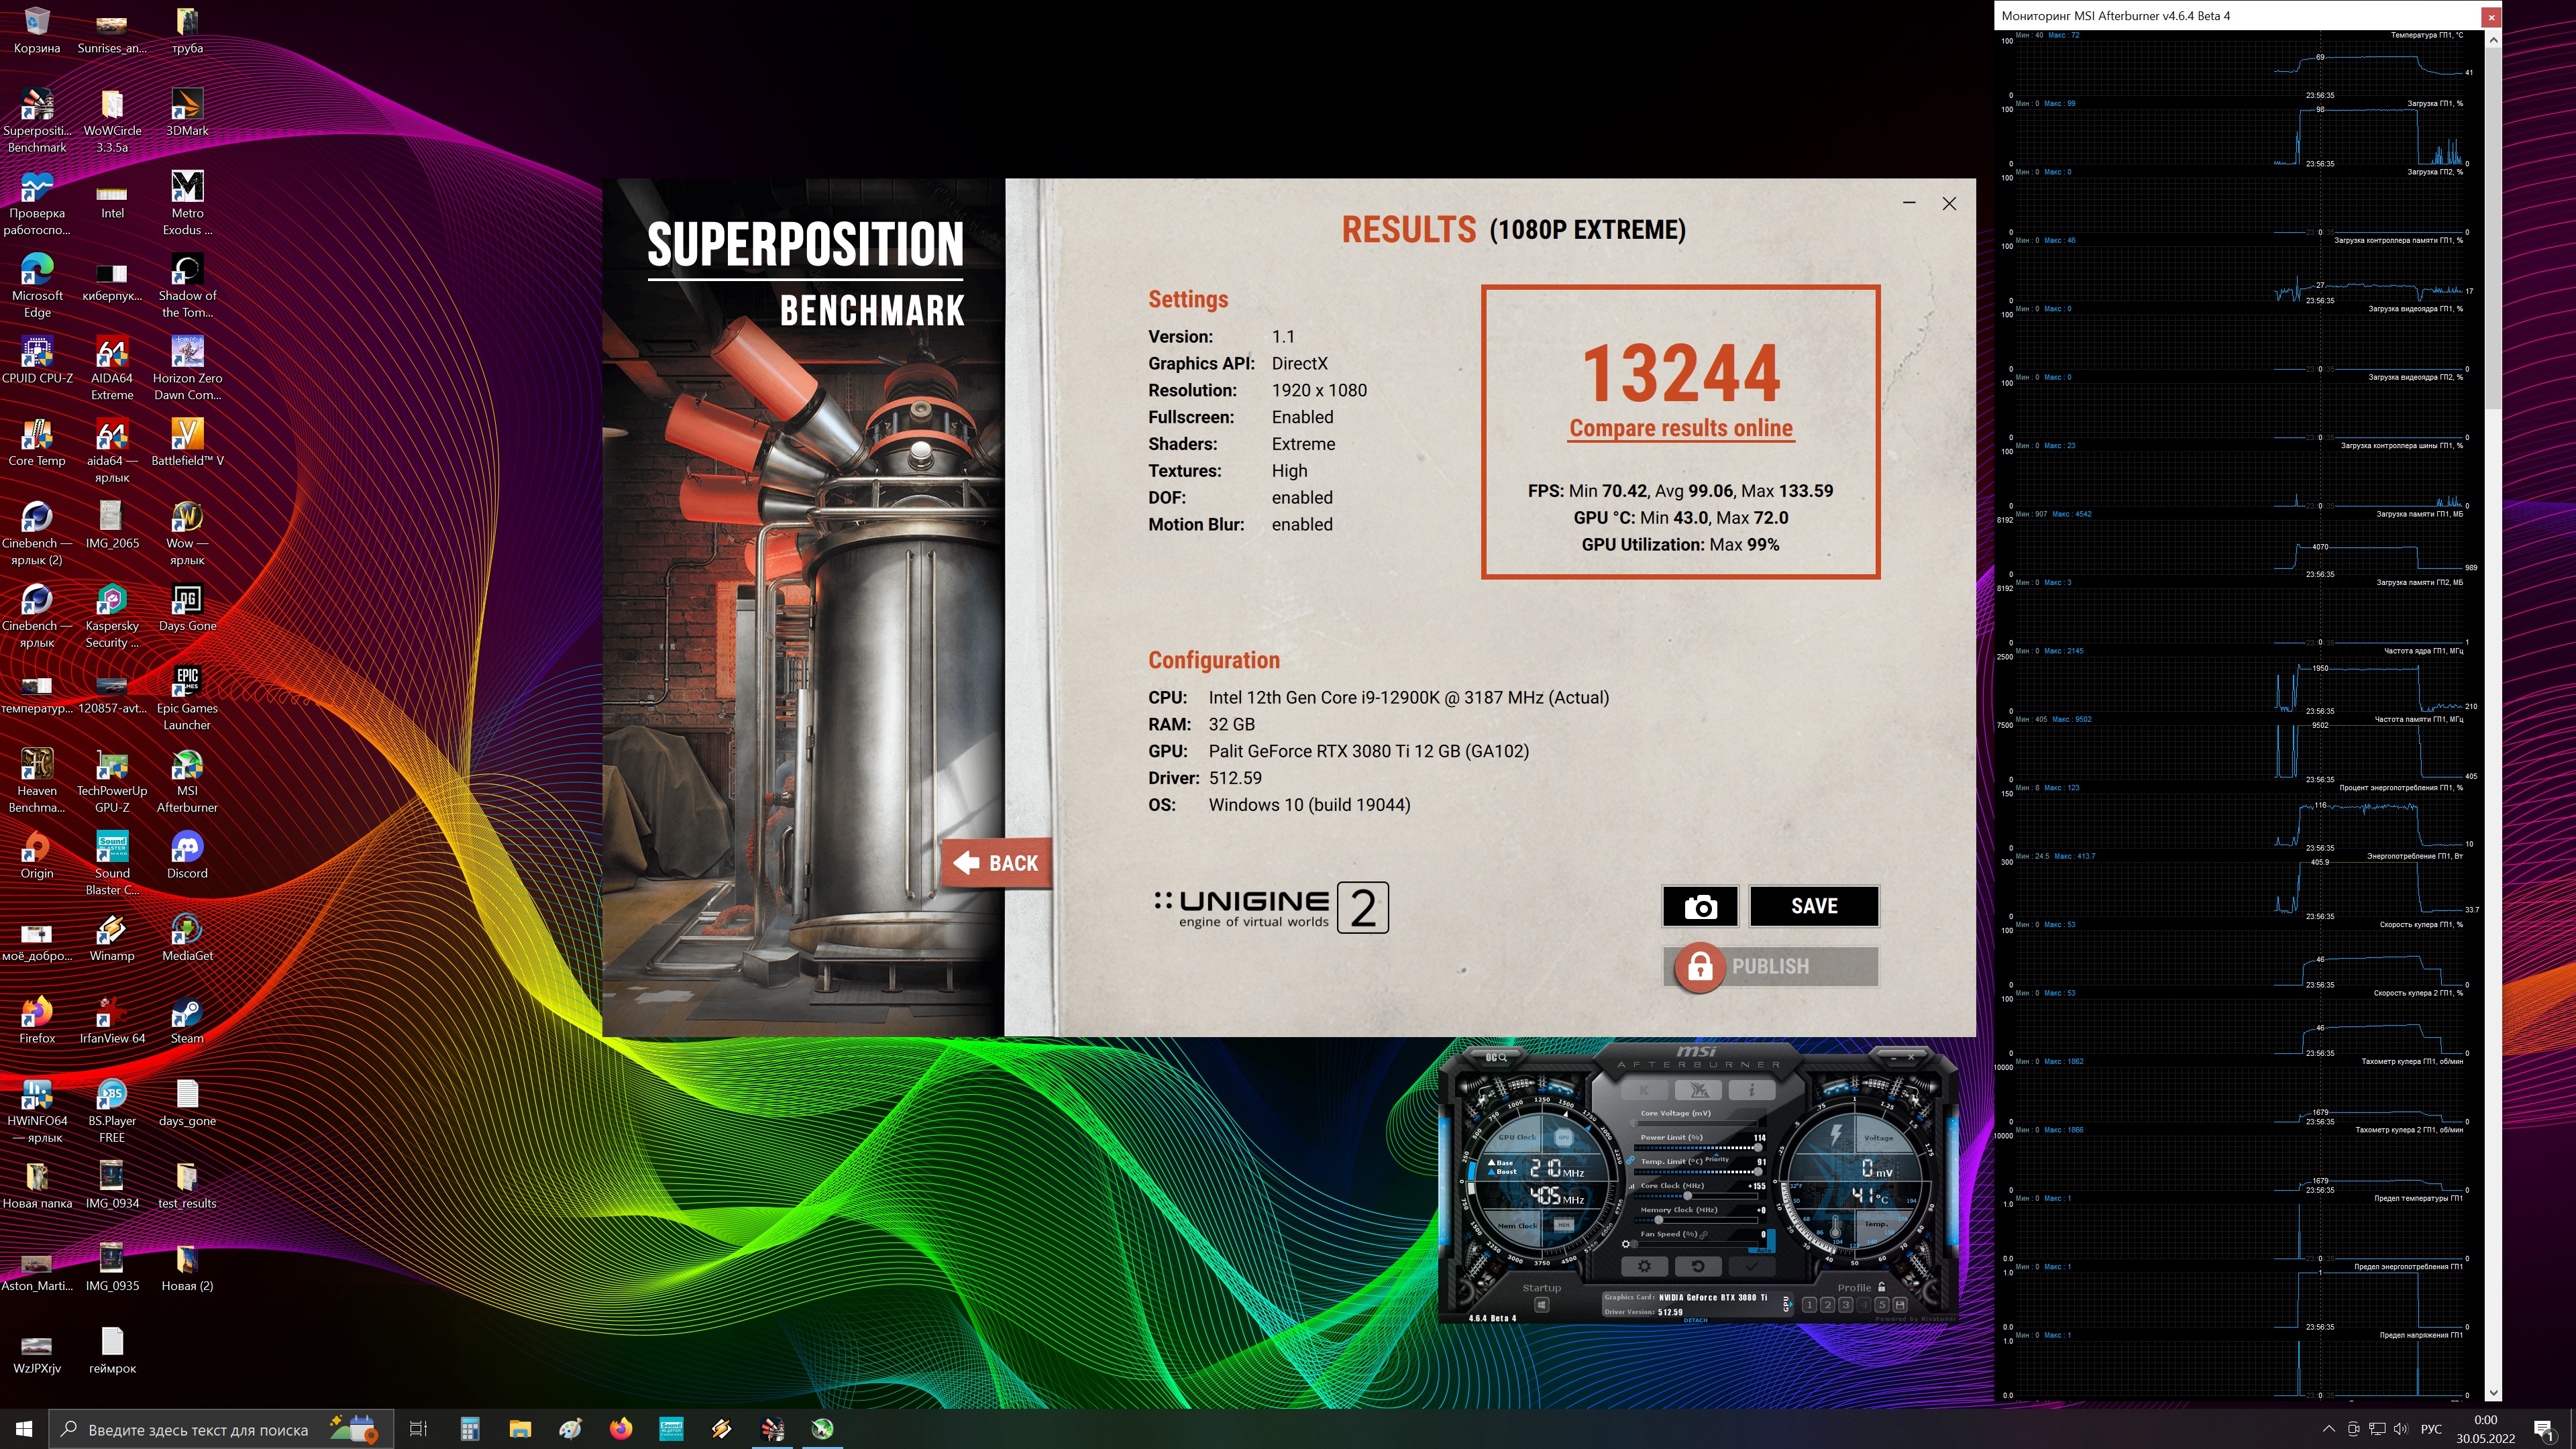2576x1449 pixels.
Task: Open the voltage/frequency curve editor icon
Action: pyautogui.click(x=1632, y=1187)
